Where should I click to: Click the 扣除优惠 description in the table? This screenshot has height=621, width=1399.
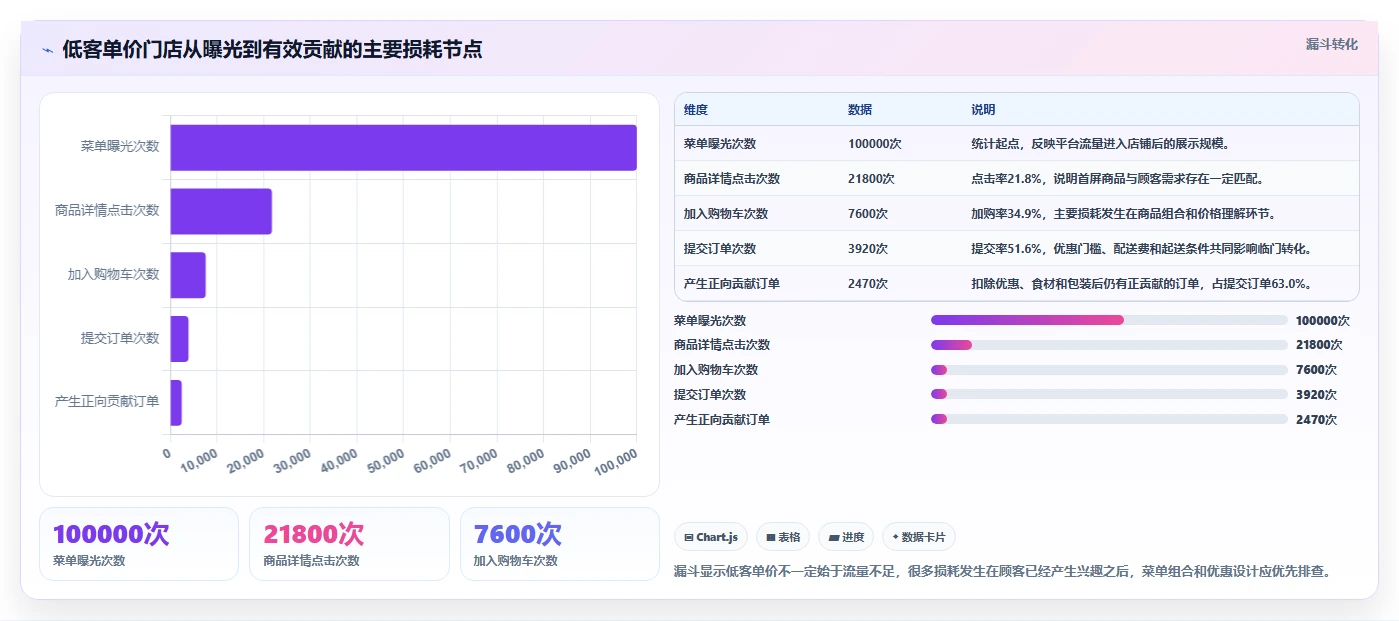click(x=1141, y=284)
